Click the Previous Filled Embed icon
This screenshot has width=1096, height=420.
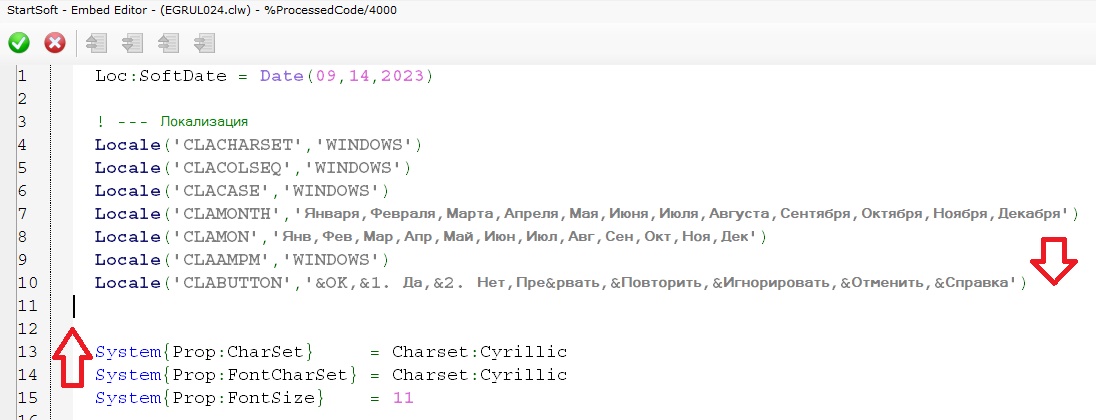click(168, 43)
